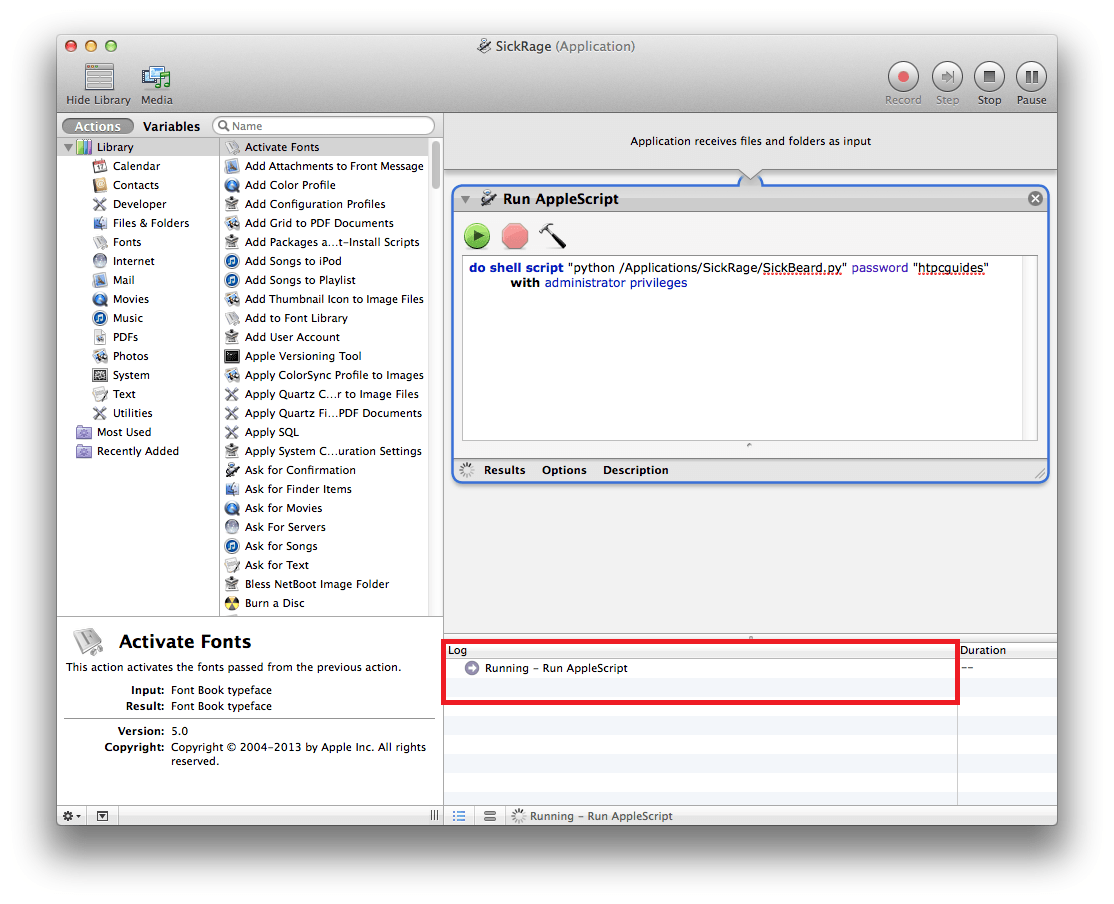Open Options for Run AppleScript action
Screen dimensions: 1114x904
[x=564, y=470]
